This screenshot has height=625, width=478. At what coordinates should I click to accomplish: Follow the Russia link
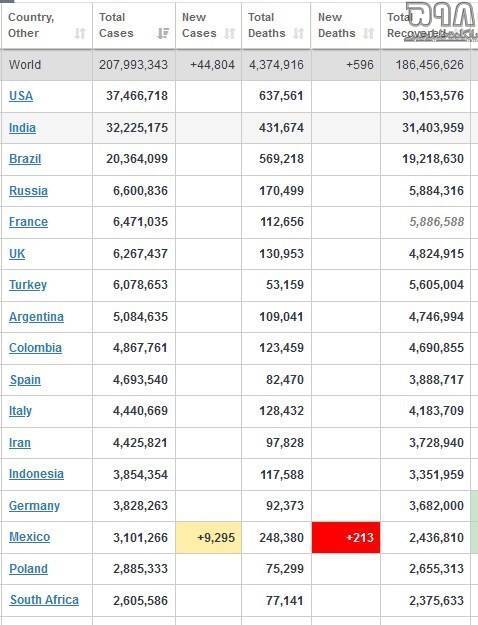click(x=28, y=191)
